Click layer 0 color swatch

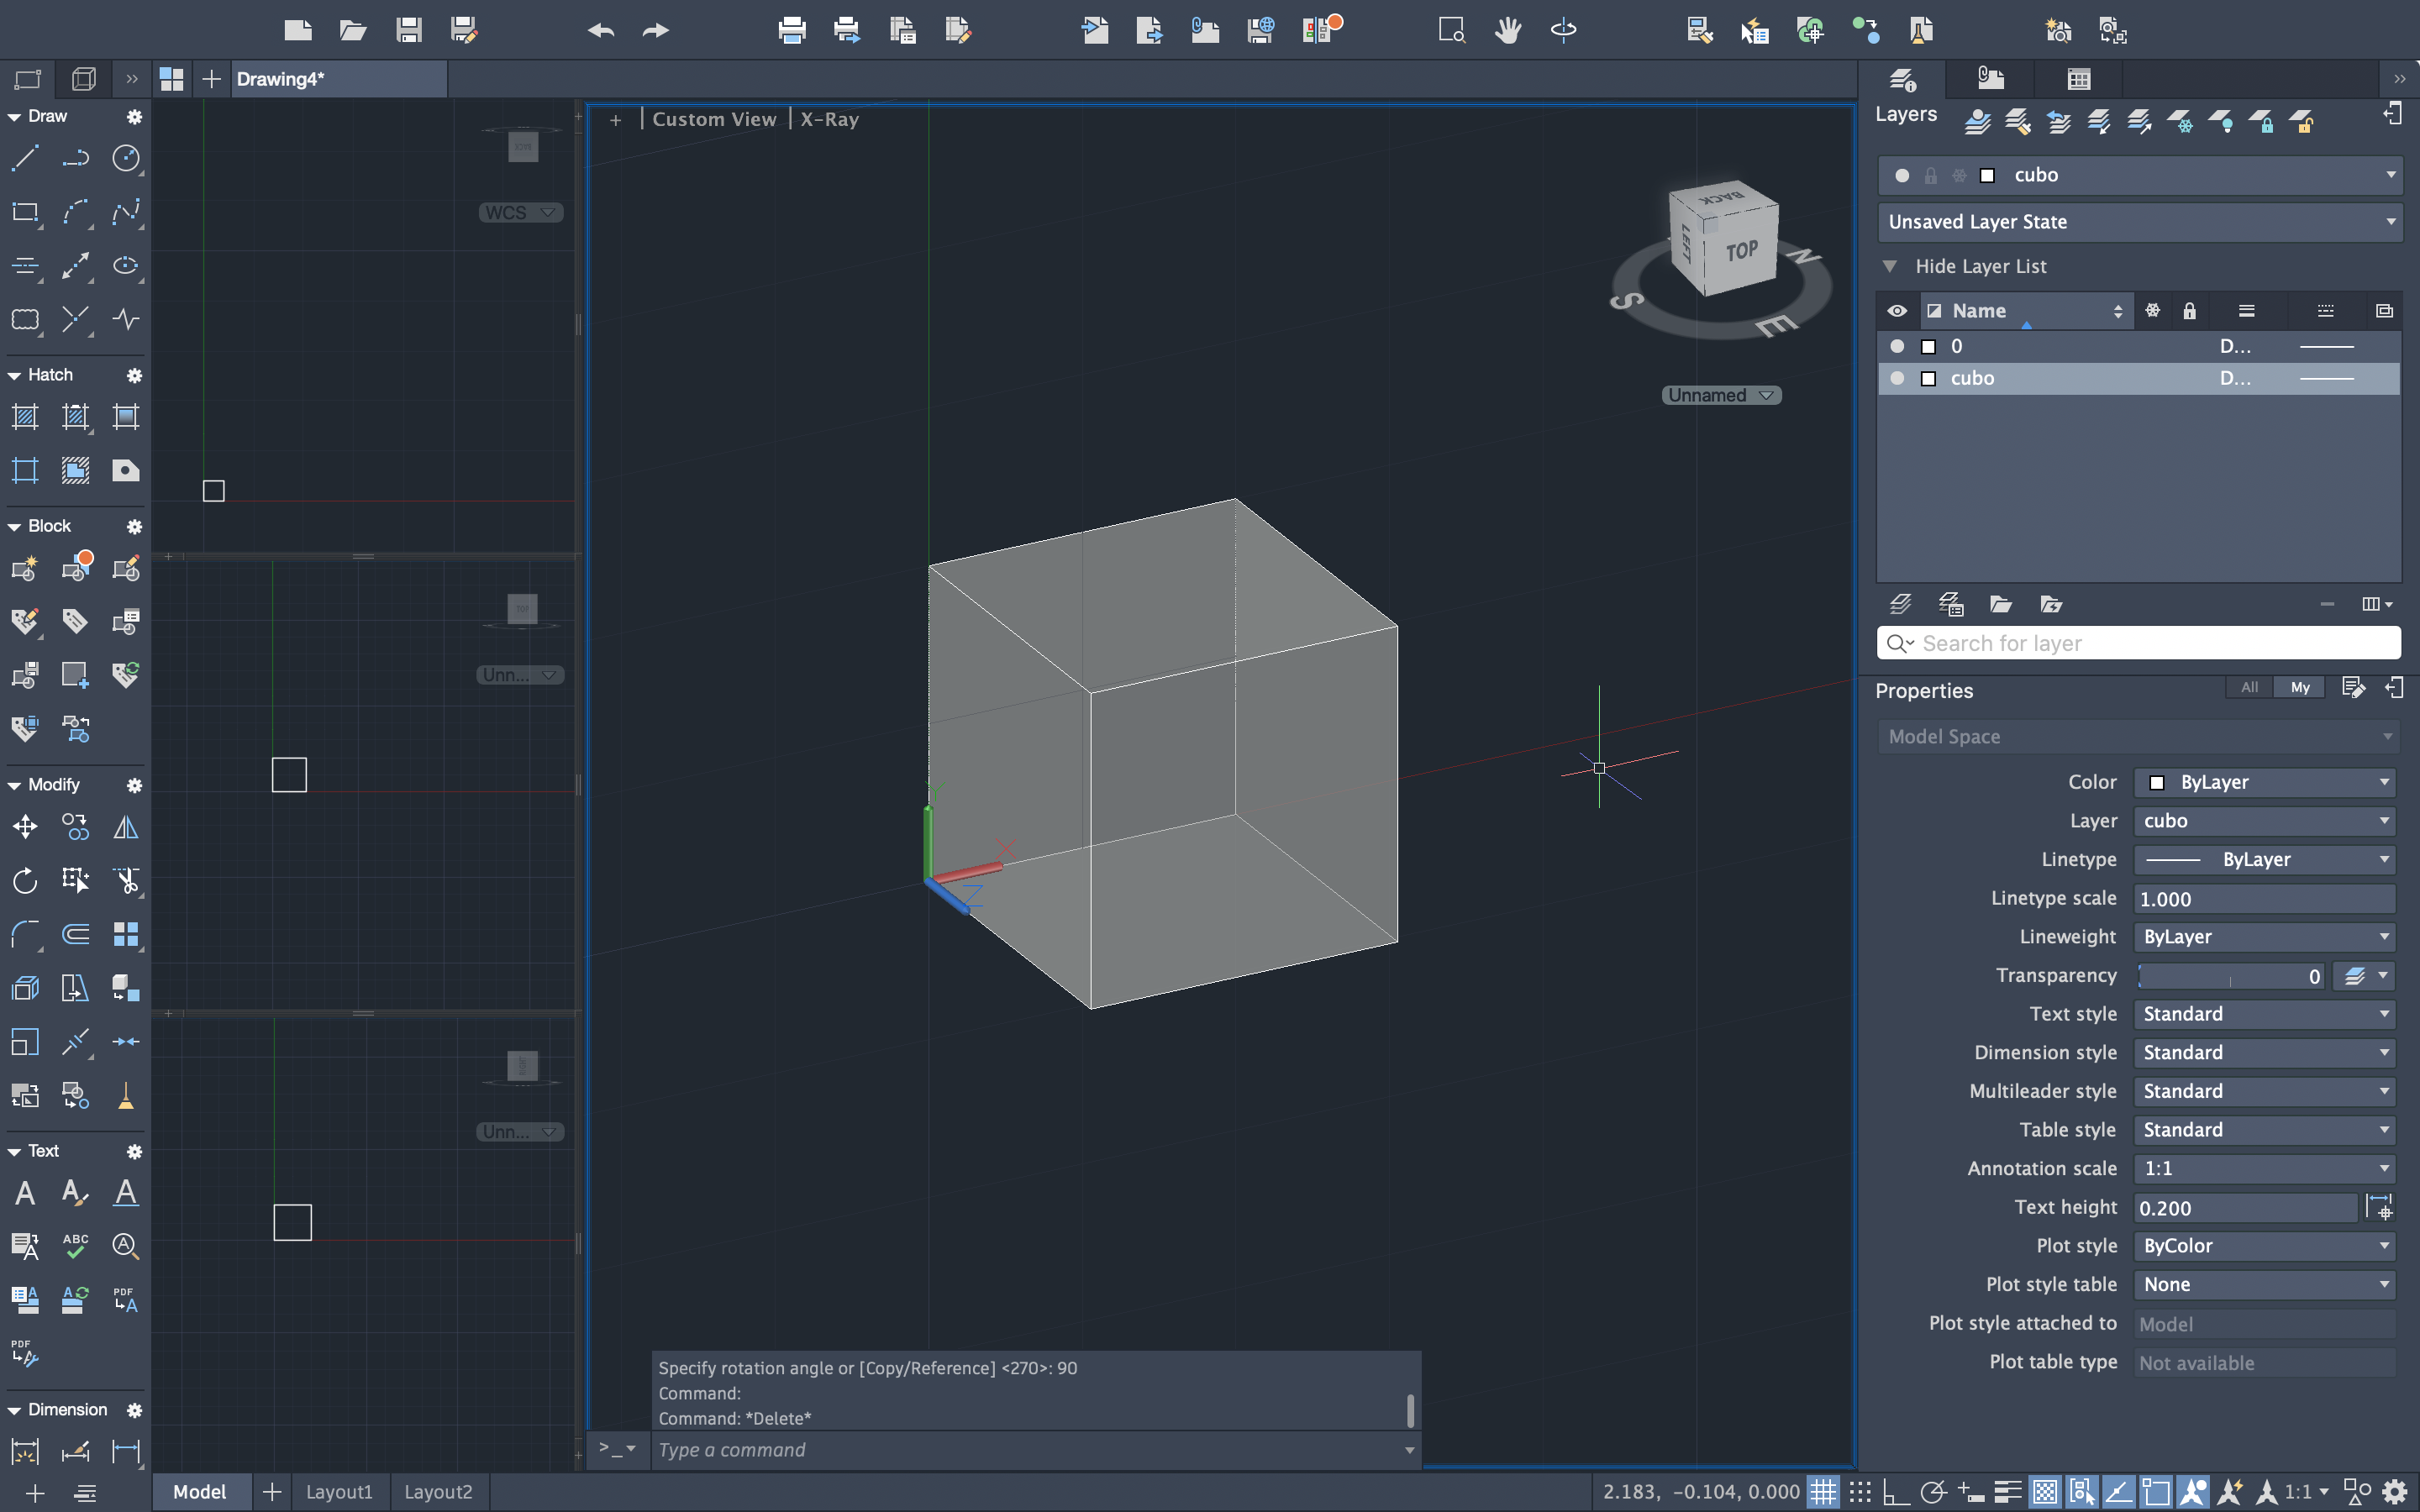click(x=1929, y=346)
